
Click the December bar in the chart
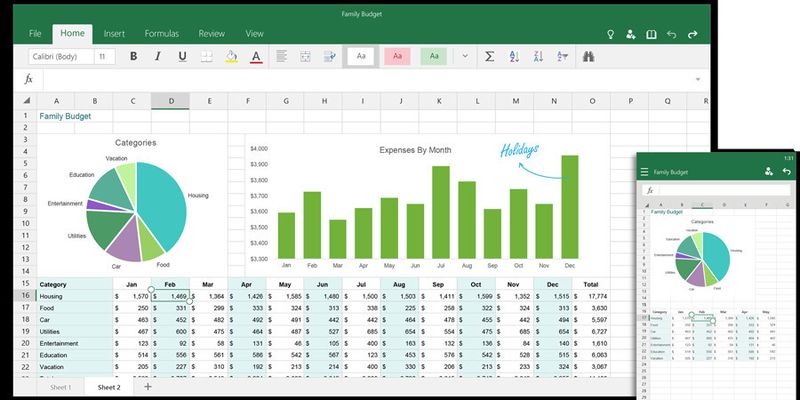pos(570,207)
